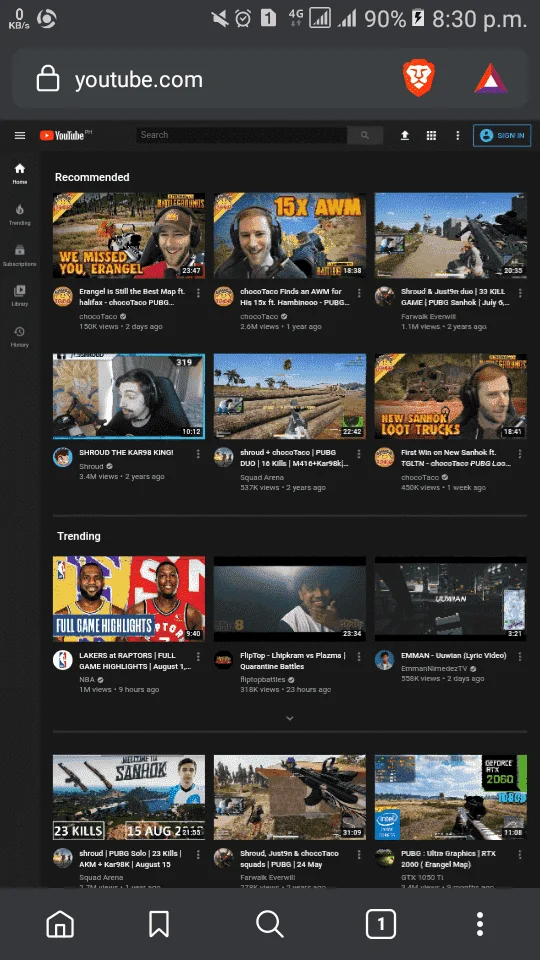Open title 'Shroud, Just9n & chocoTaco squads'

click(x=289, y=858)
